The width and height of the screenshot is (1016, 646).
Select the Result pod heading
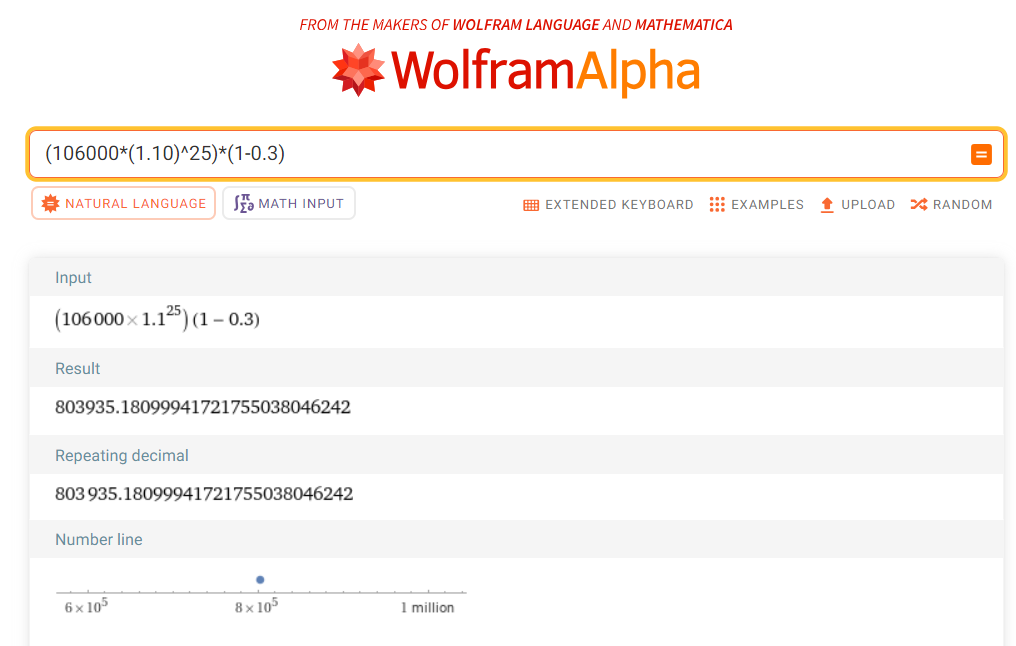coord(78,369)
